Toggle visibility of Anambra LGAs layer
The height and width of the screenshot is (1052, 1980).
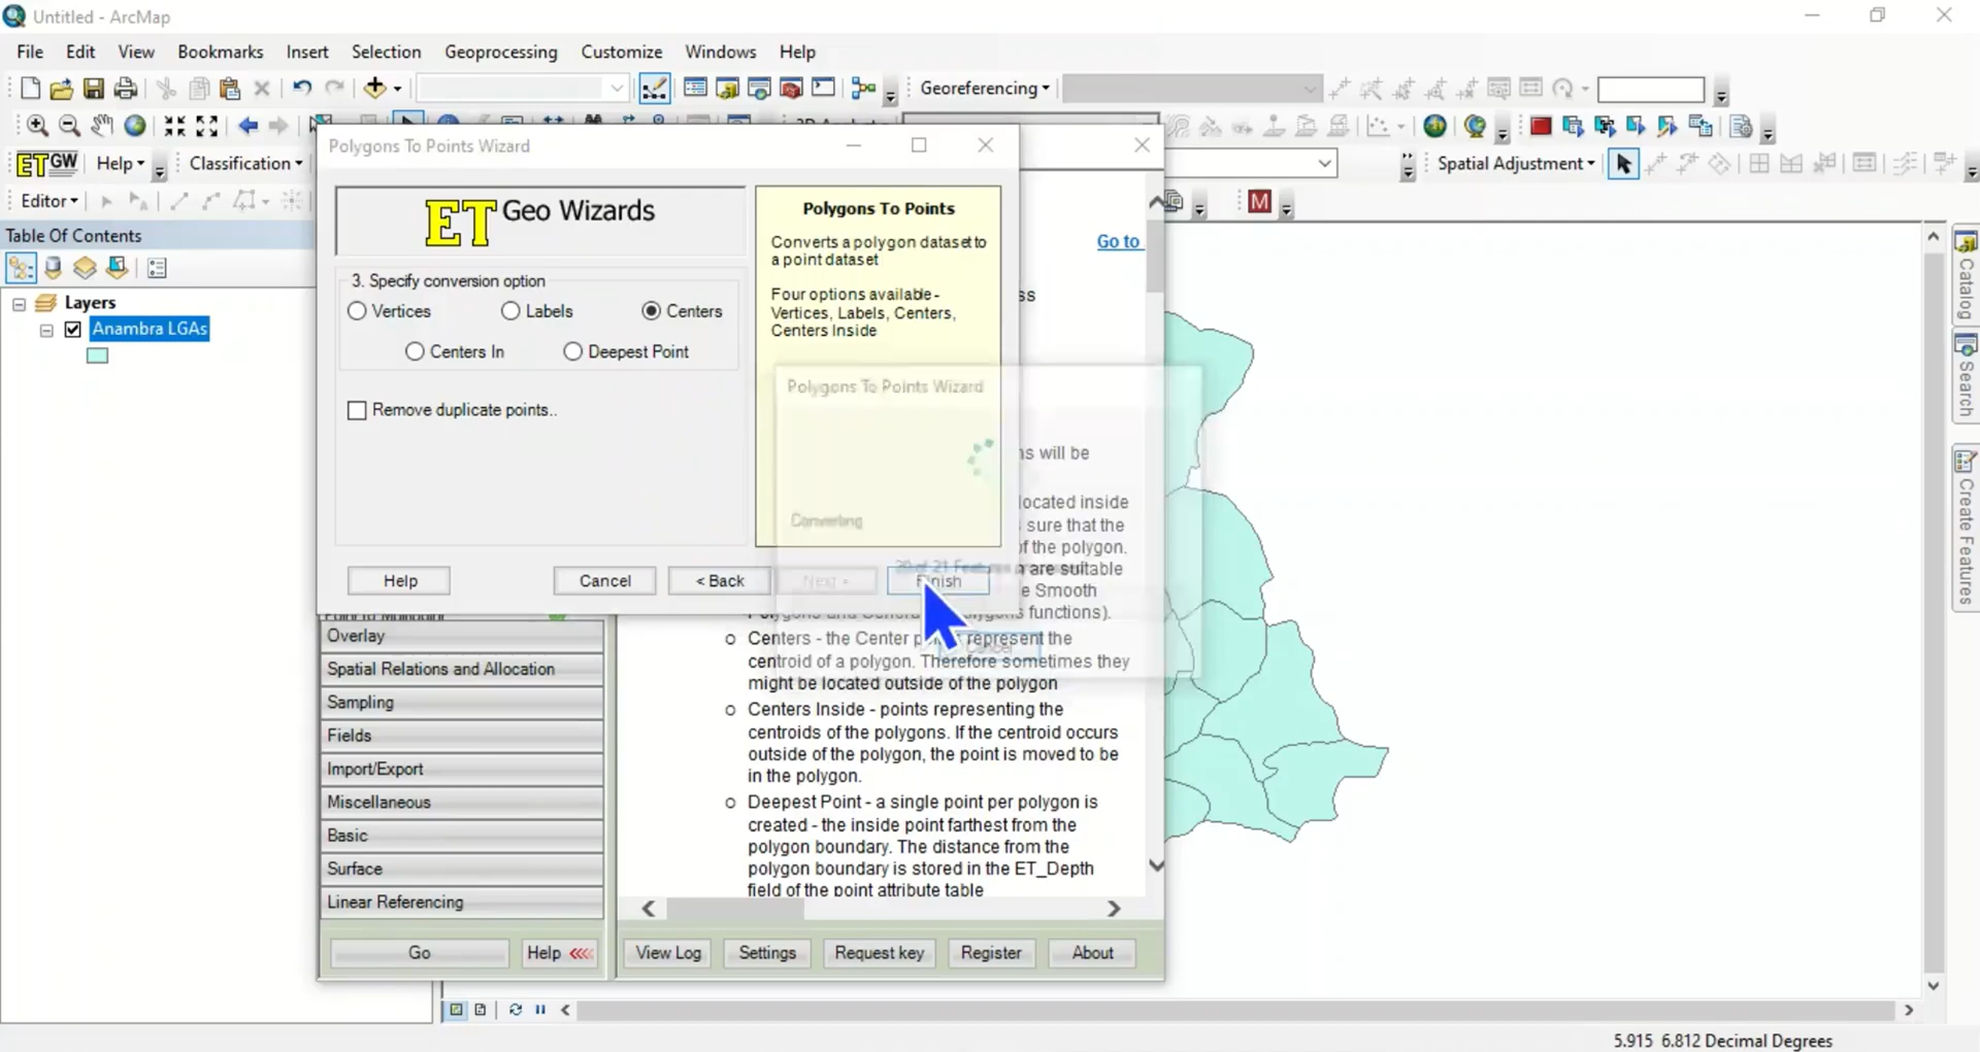click(73, 329)
